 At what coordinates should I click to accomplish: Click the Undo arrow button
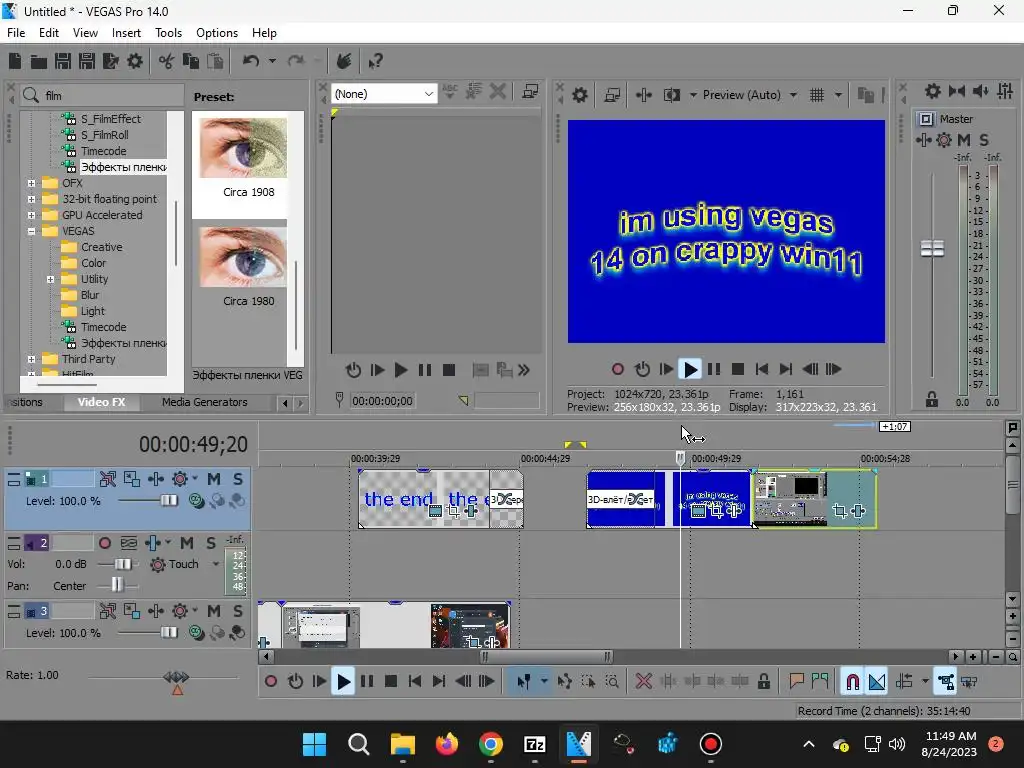[251, 61]
